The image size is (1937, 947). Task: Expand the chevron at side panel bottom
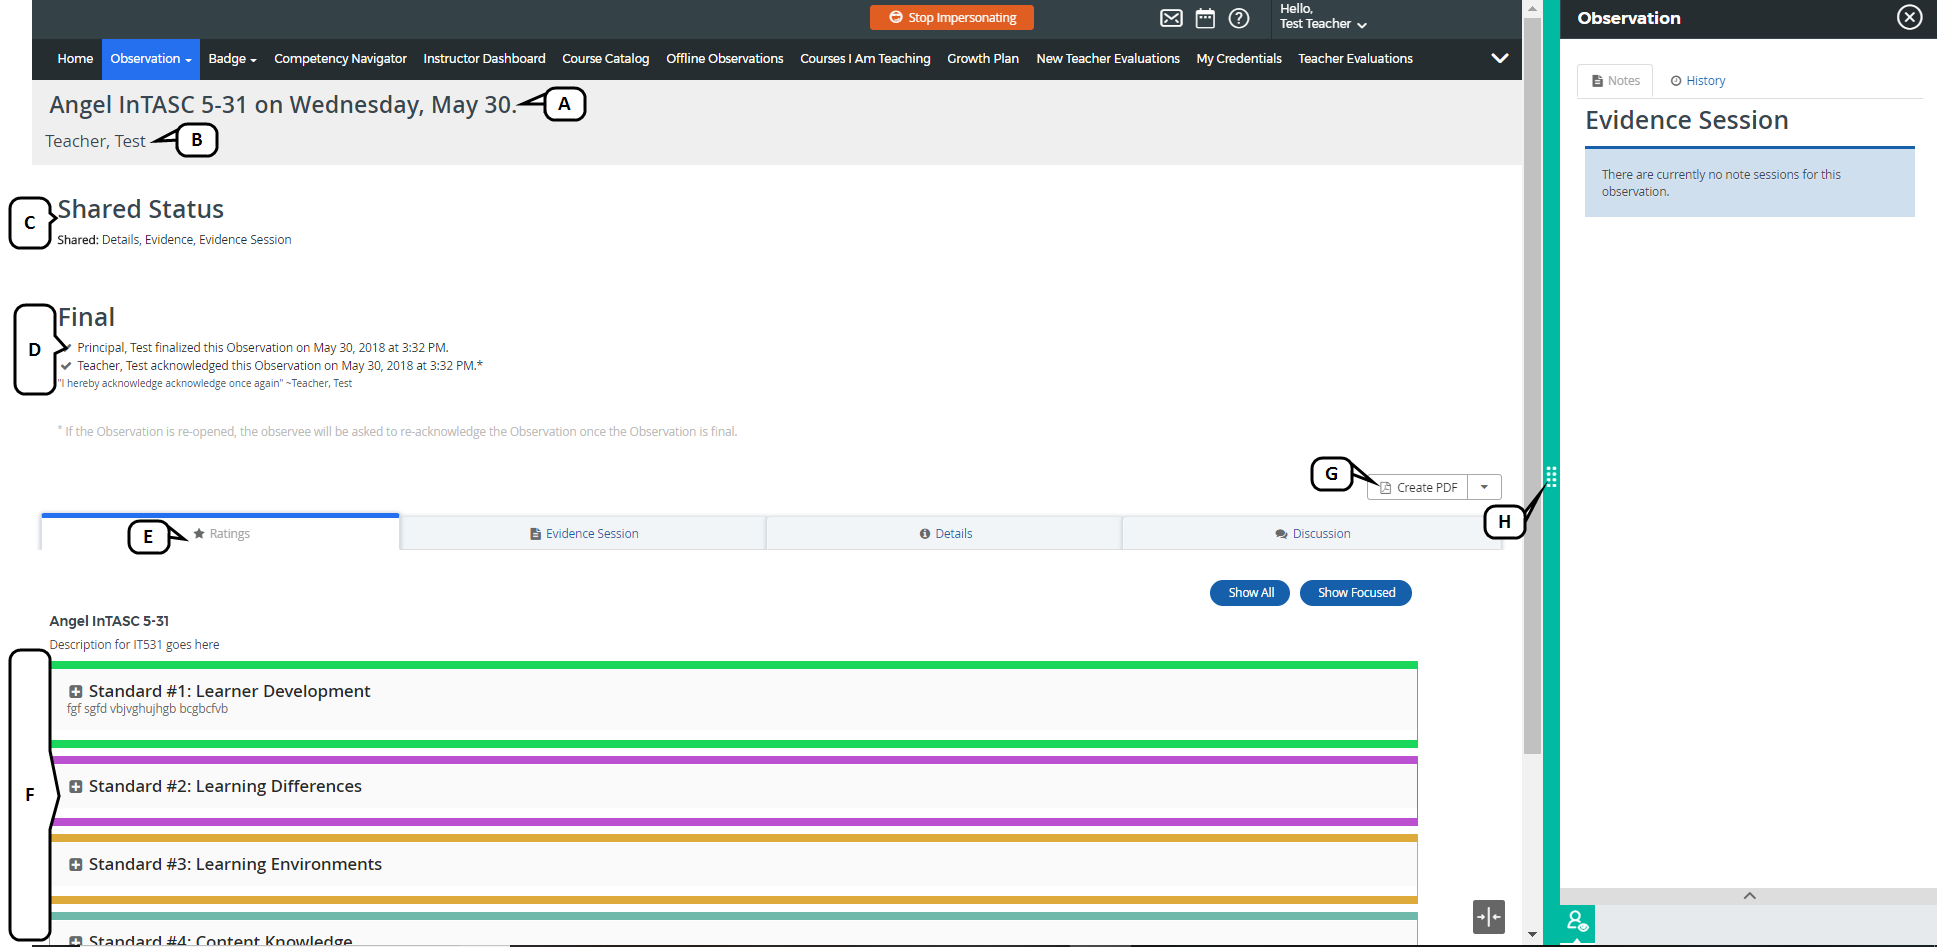(x=1749, y=896)
